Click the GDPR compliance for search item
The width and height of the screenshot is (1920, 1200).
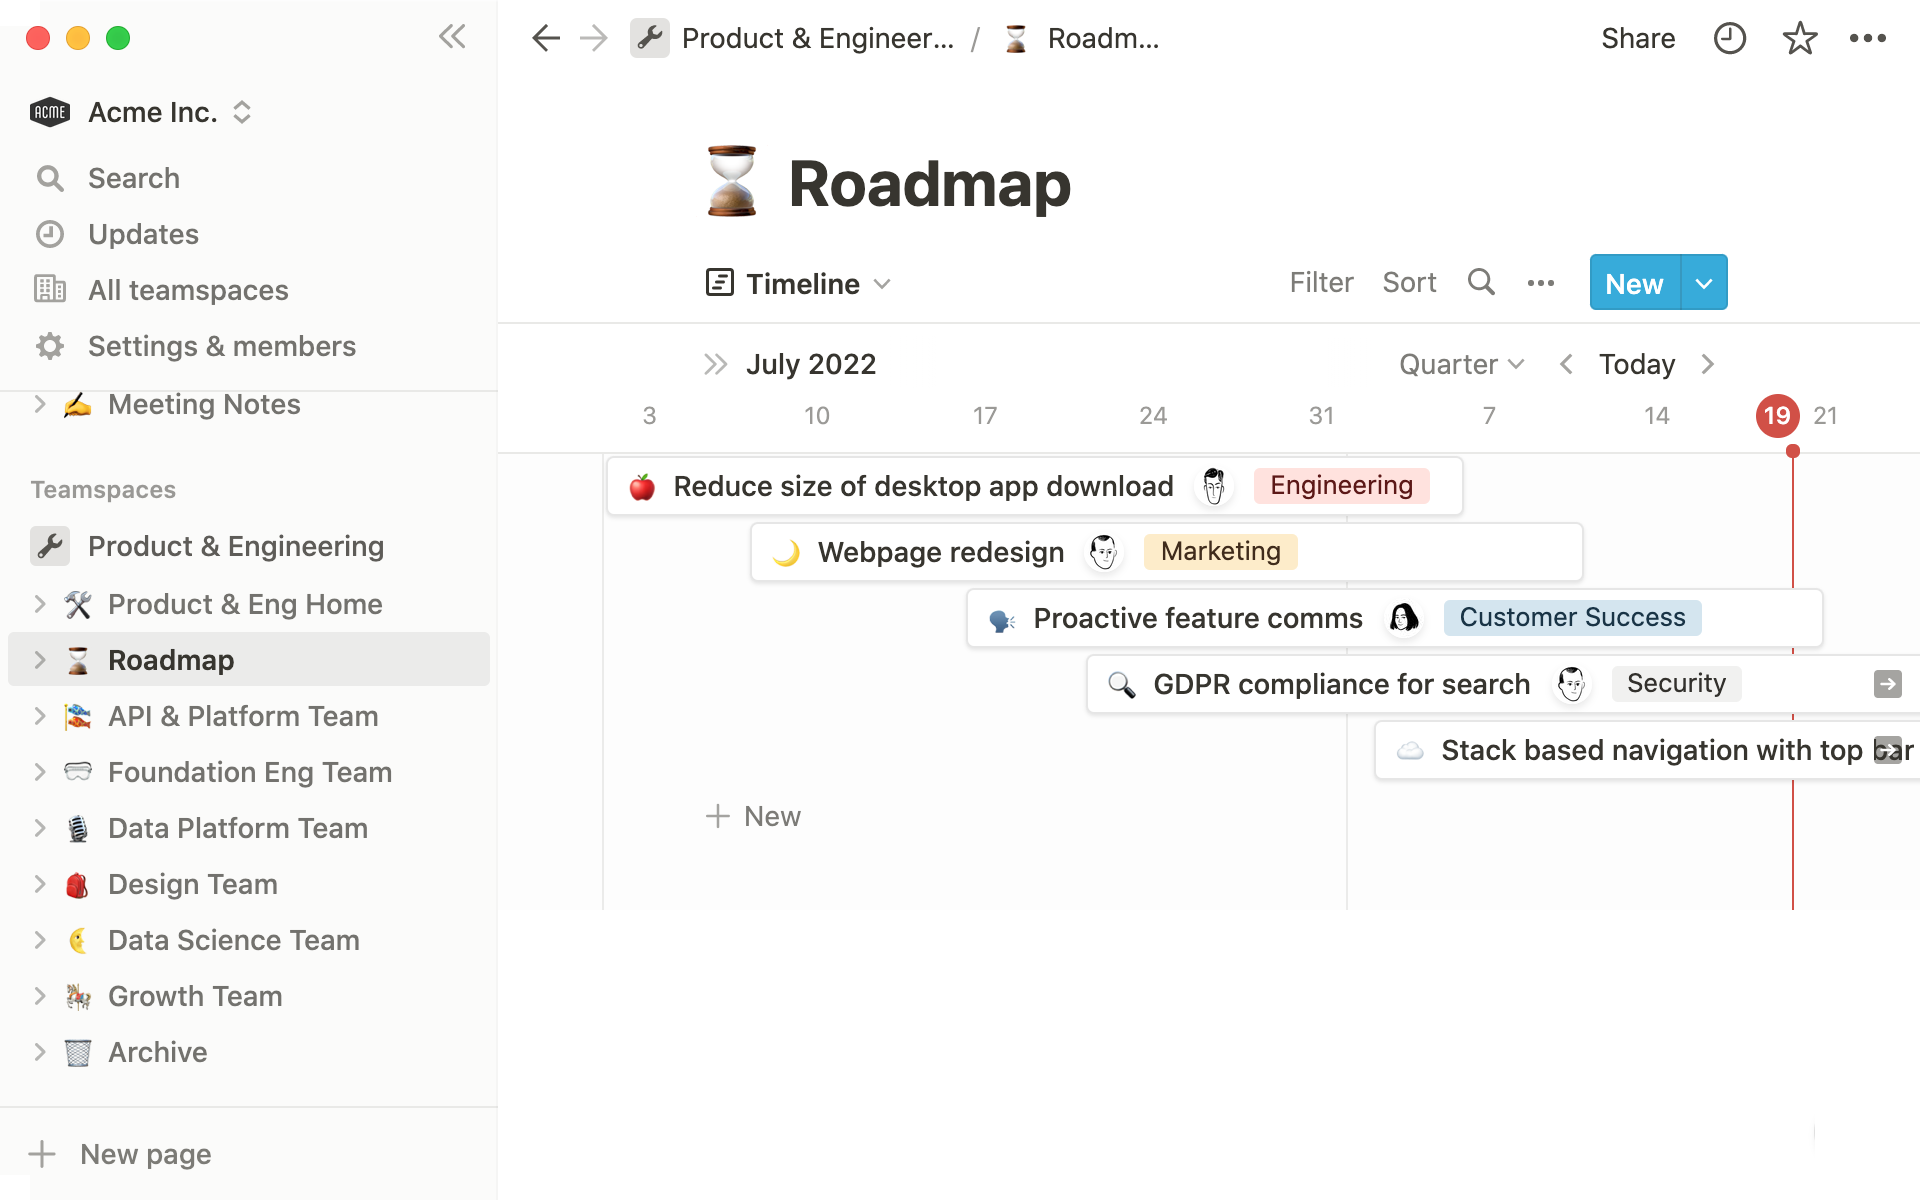(1341, 683)
